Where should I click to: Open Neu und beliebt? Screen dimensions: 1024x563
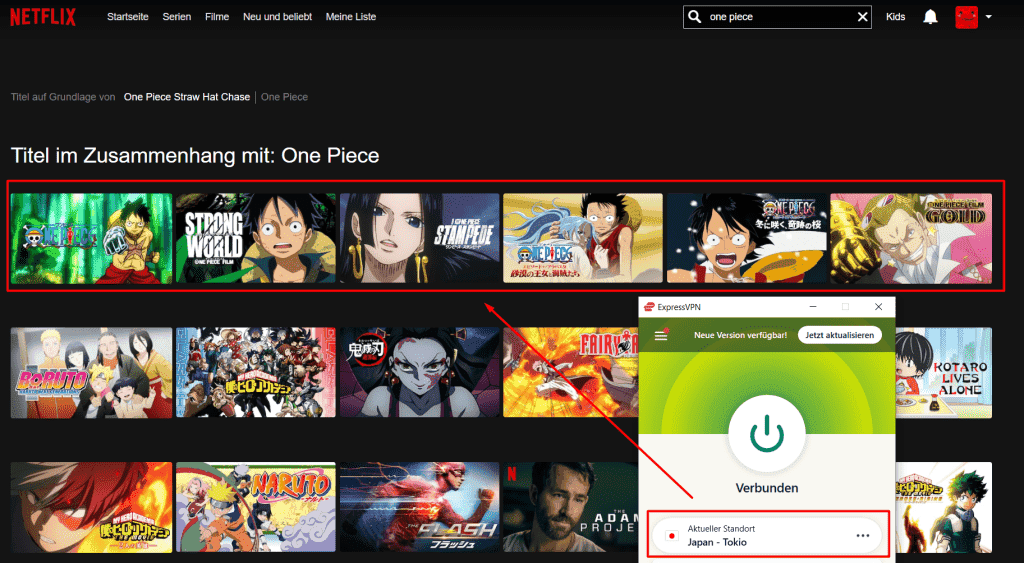tap(278, 17)
